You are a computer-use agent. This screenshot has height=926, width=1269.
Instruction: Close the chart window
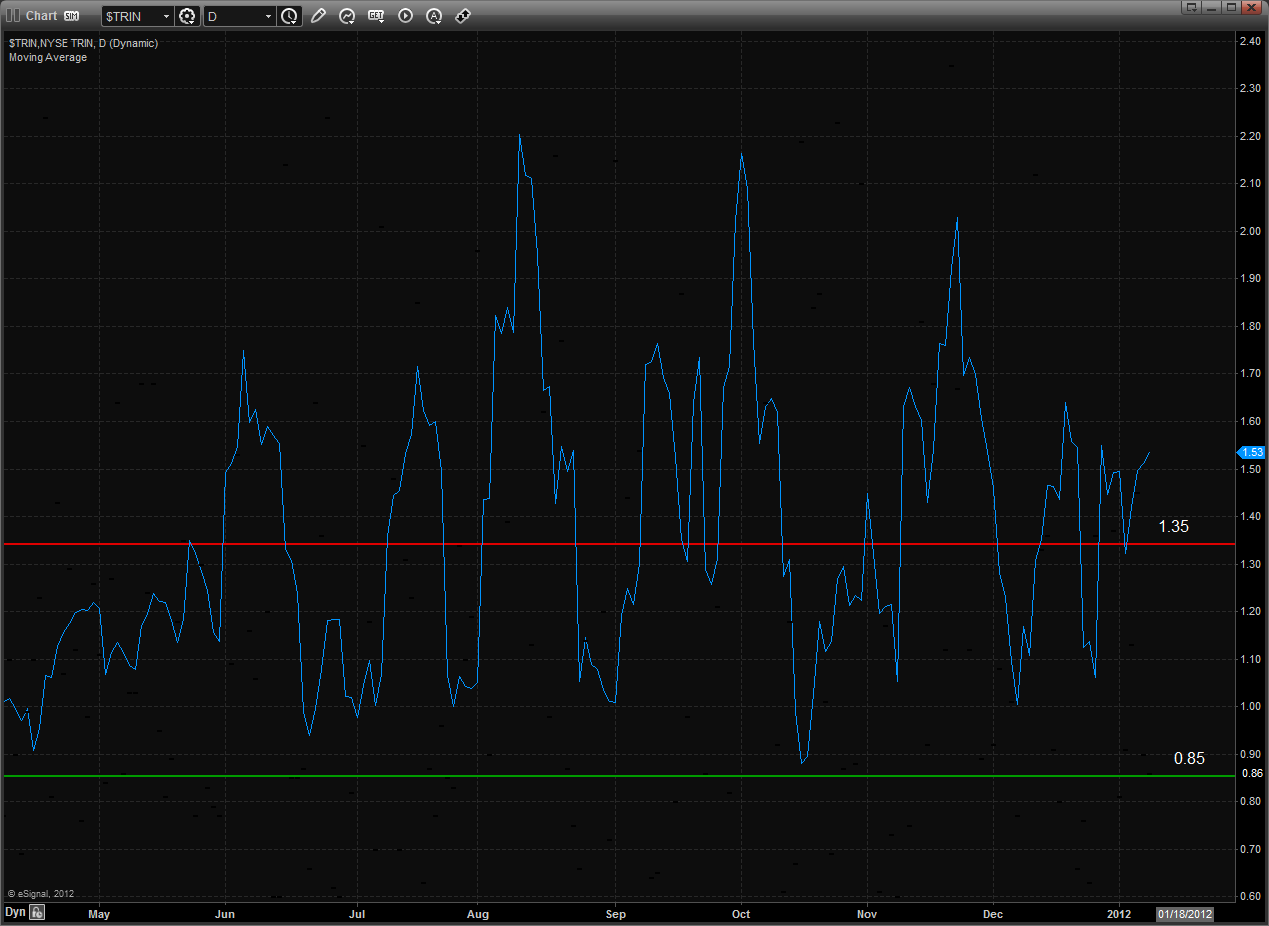point(1252,7)
